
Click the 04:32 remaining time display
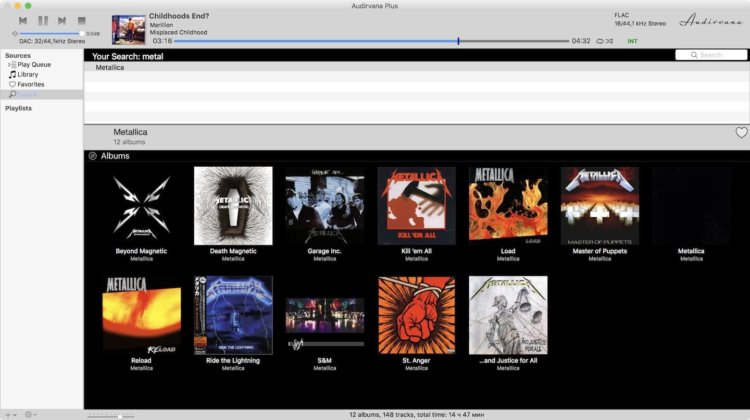click(x=581, y=41)
